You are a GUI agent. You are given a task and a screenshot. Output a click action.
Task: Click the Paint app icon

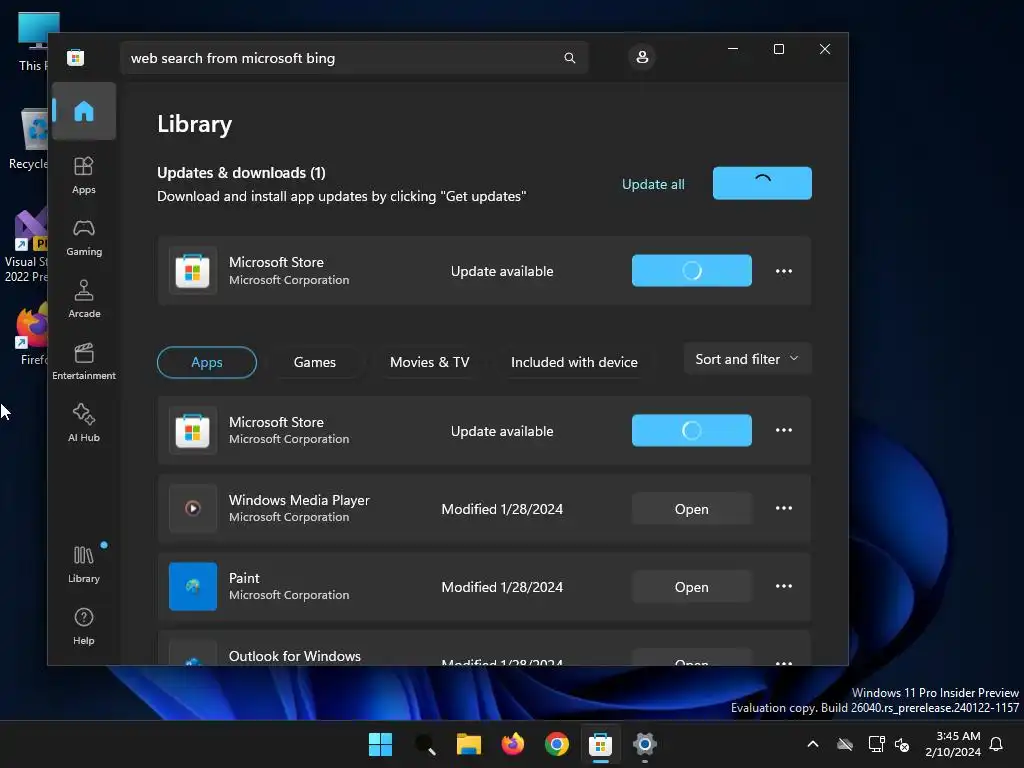tap(193, 586)
